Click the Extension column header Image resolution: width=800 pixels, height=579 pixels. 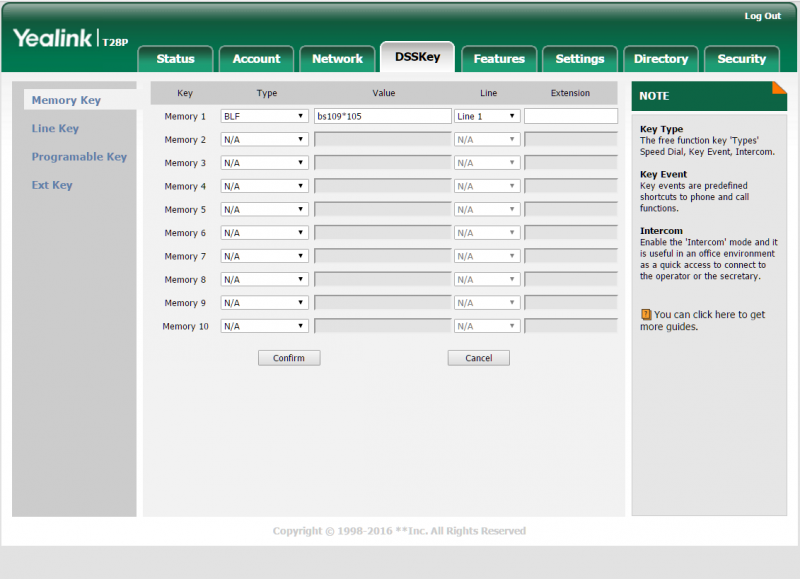coord(570,93)
